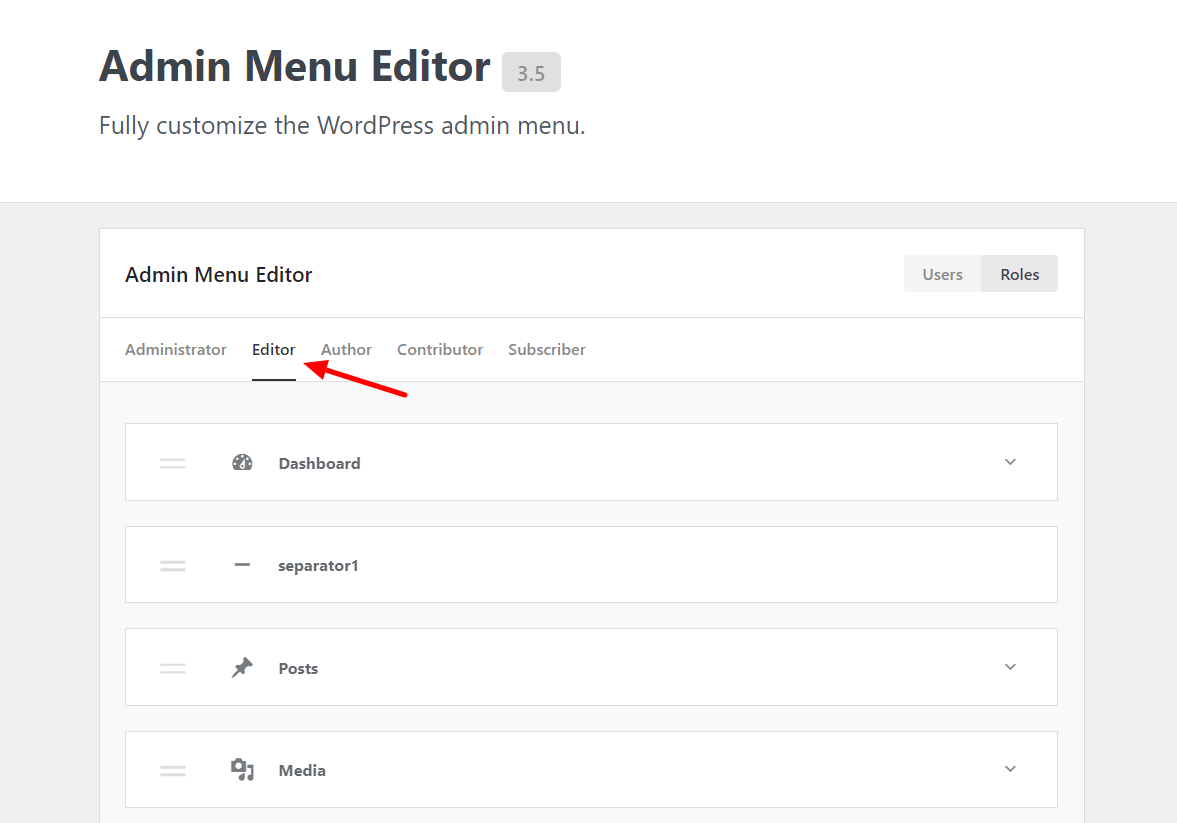Expand the Dashboard menu item chevron
1177x823 pixels.
[1010, 462]
